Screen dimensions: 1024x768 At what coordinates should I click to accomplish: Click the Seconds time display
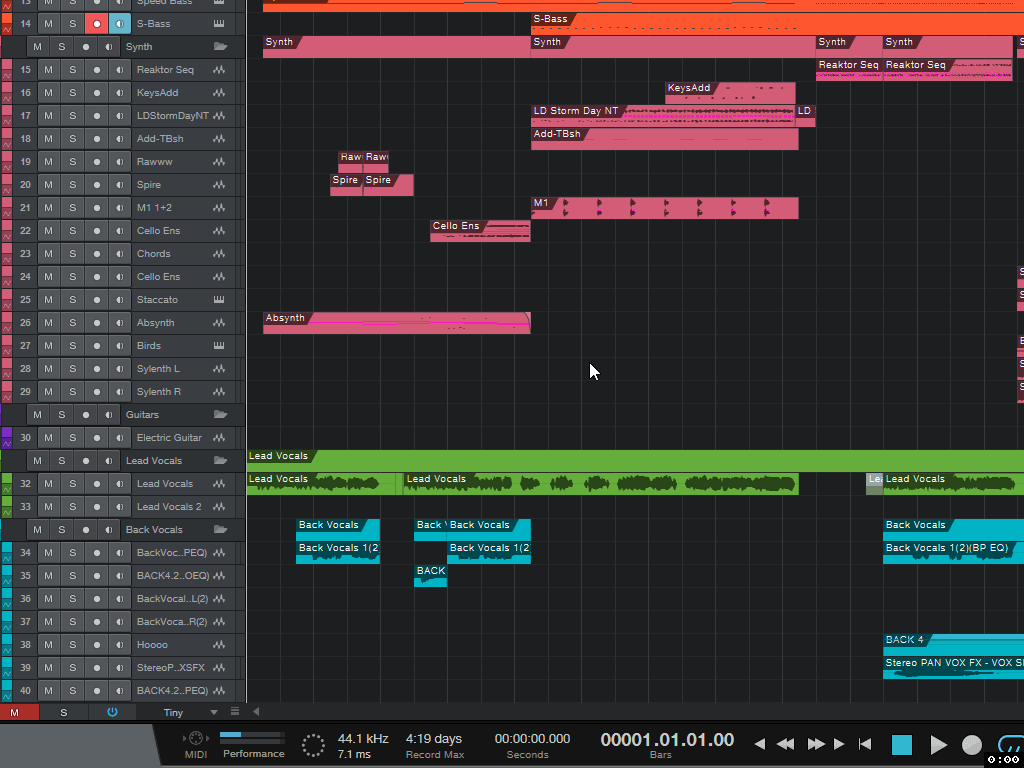(x=532, y=739)
